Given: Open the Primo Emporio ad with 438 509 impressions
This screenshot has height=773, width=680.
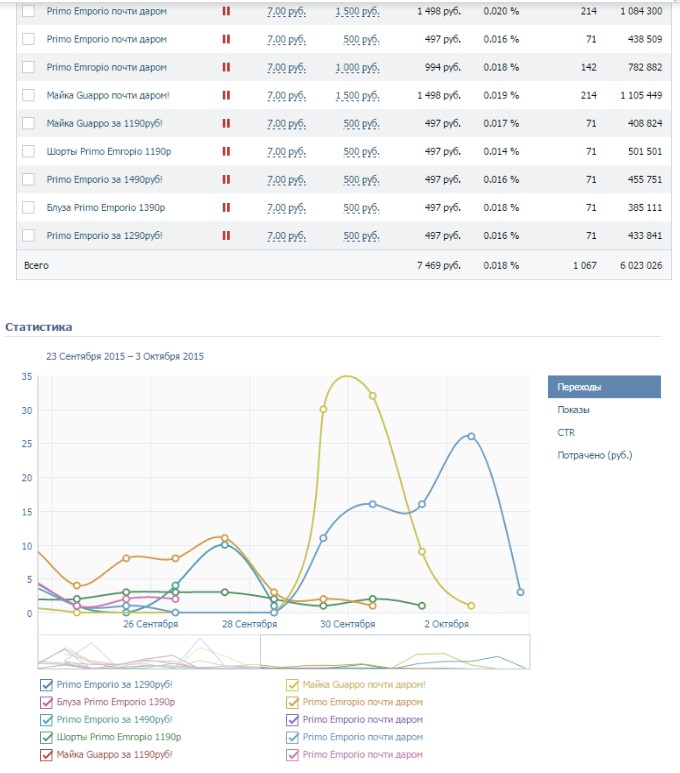Looking at the screenshot, I should (107, 39).
